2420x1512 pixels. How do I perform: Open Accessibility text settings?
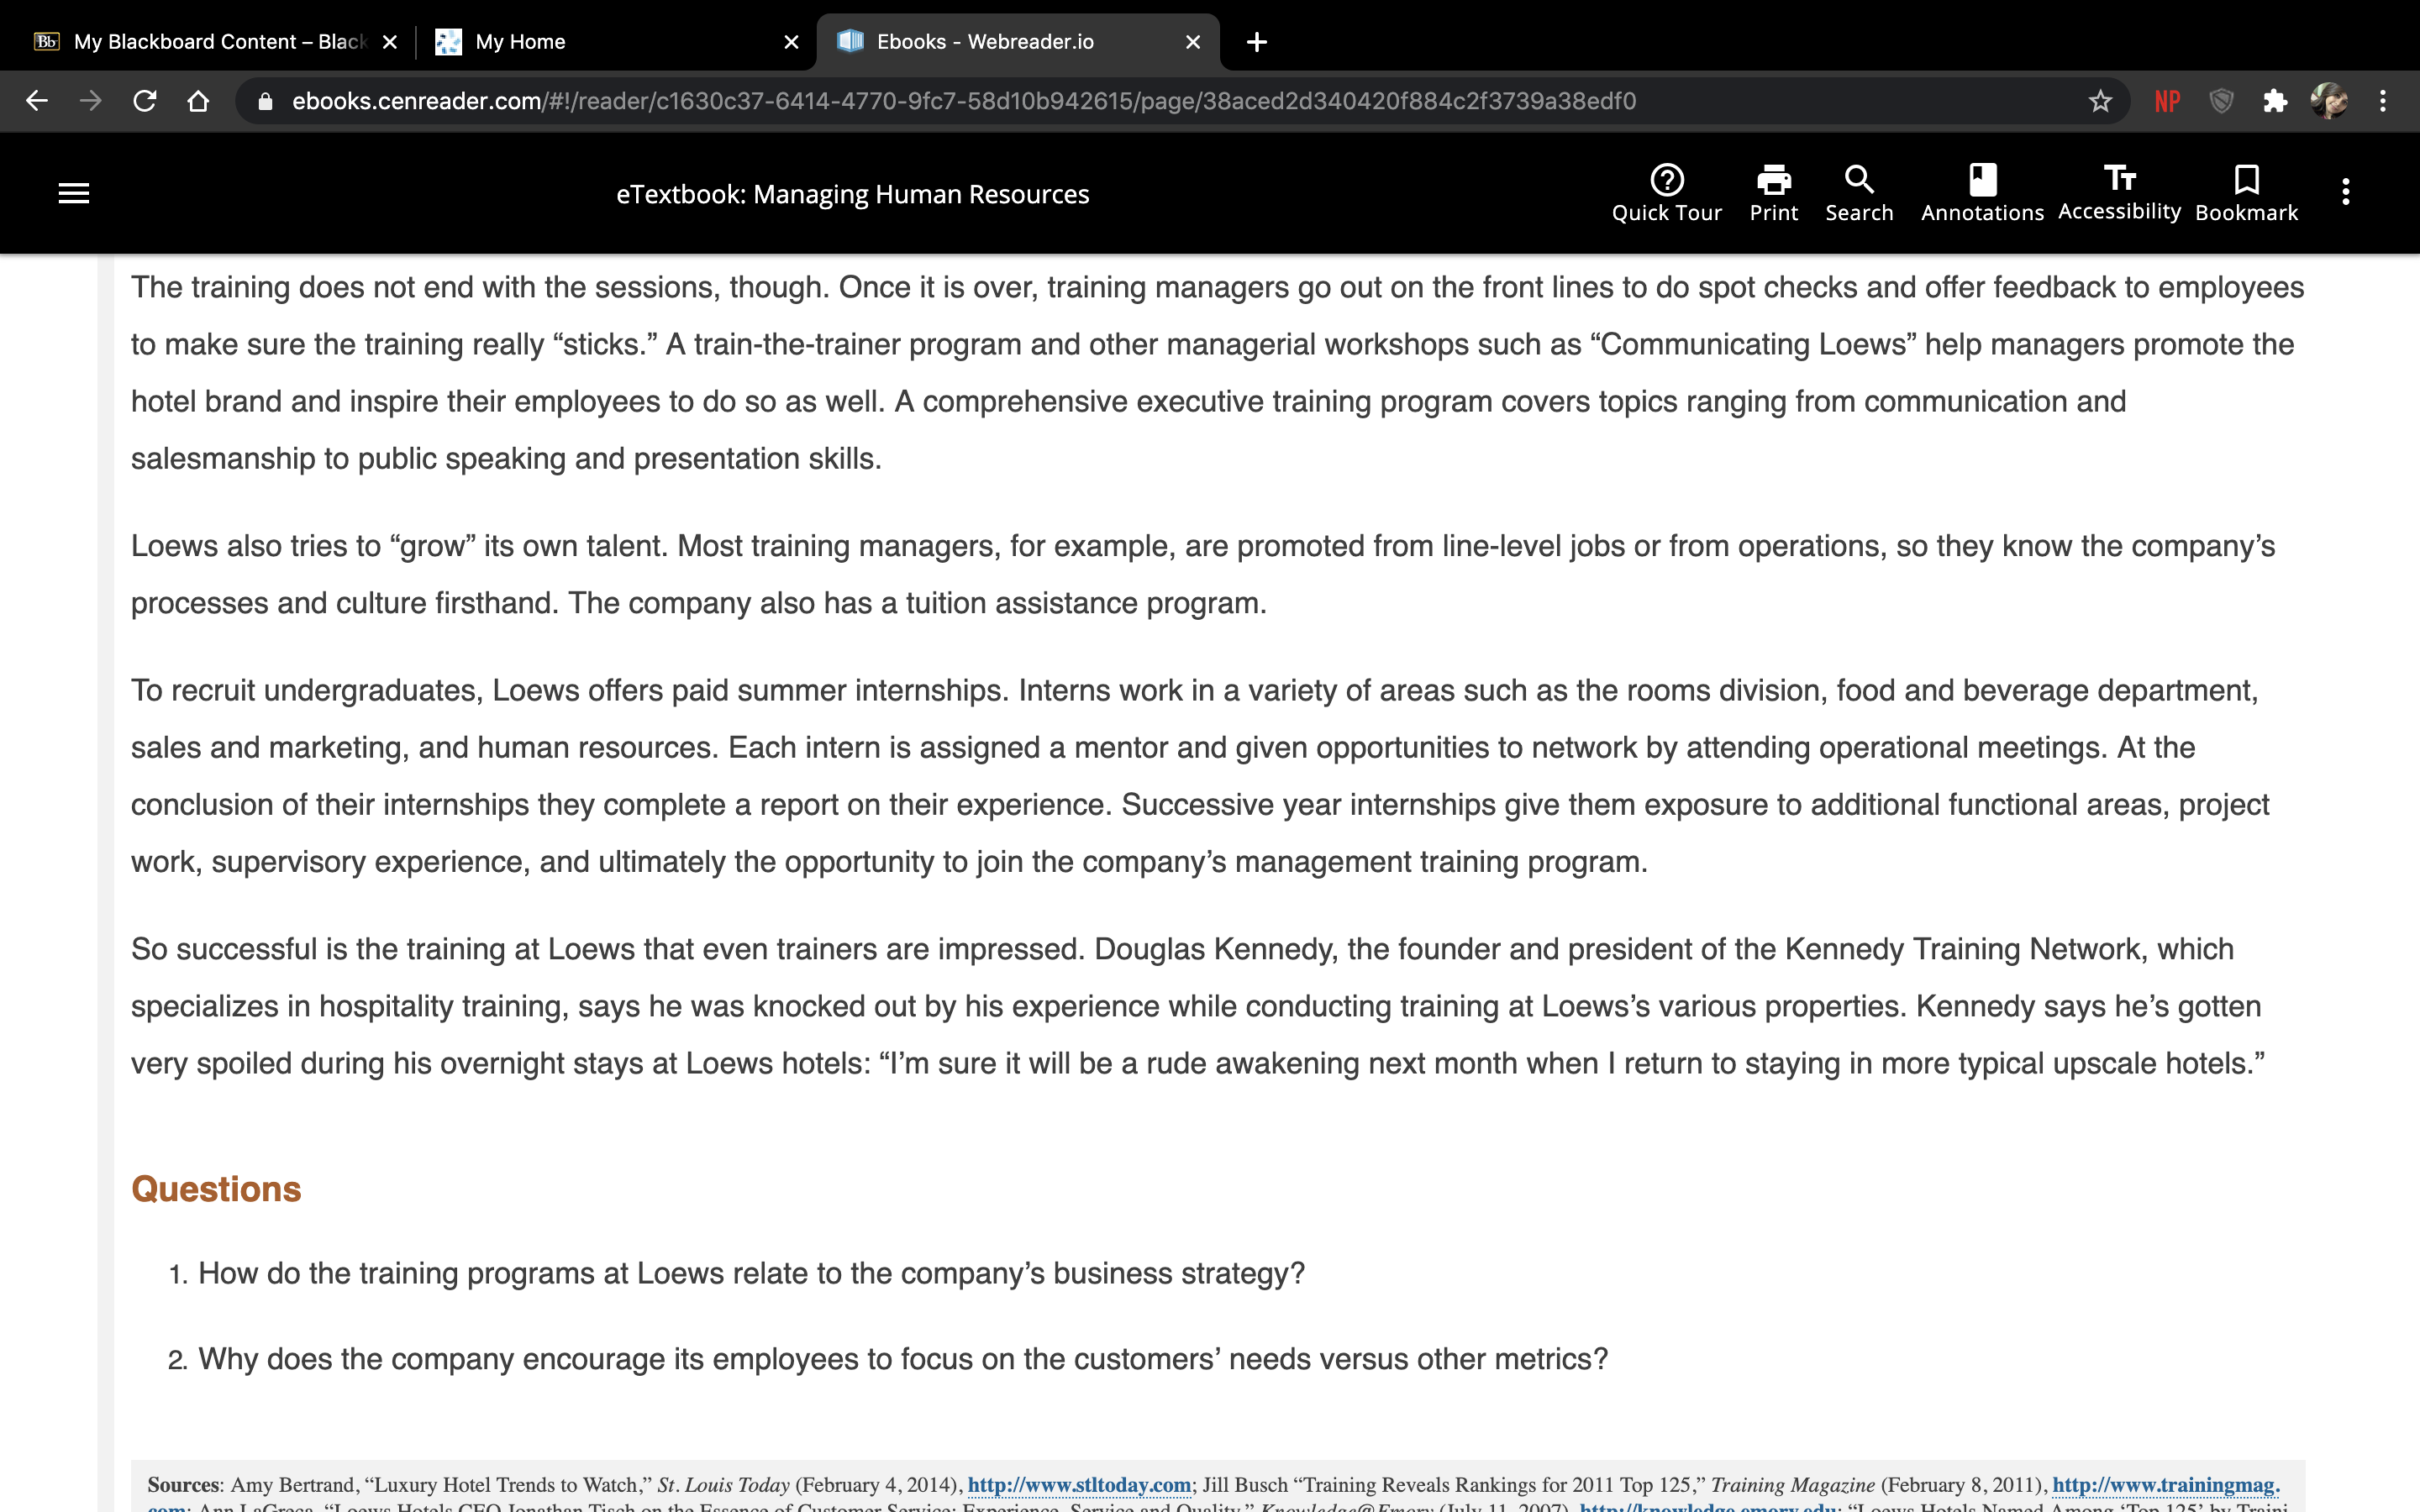pyautogui.click(x=2119, y=193)
